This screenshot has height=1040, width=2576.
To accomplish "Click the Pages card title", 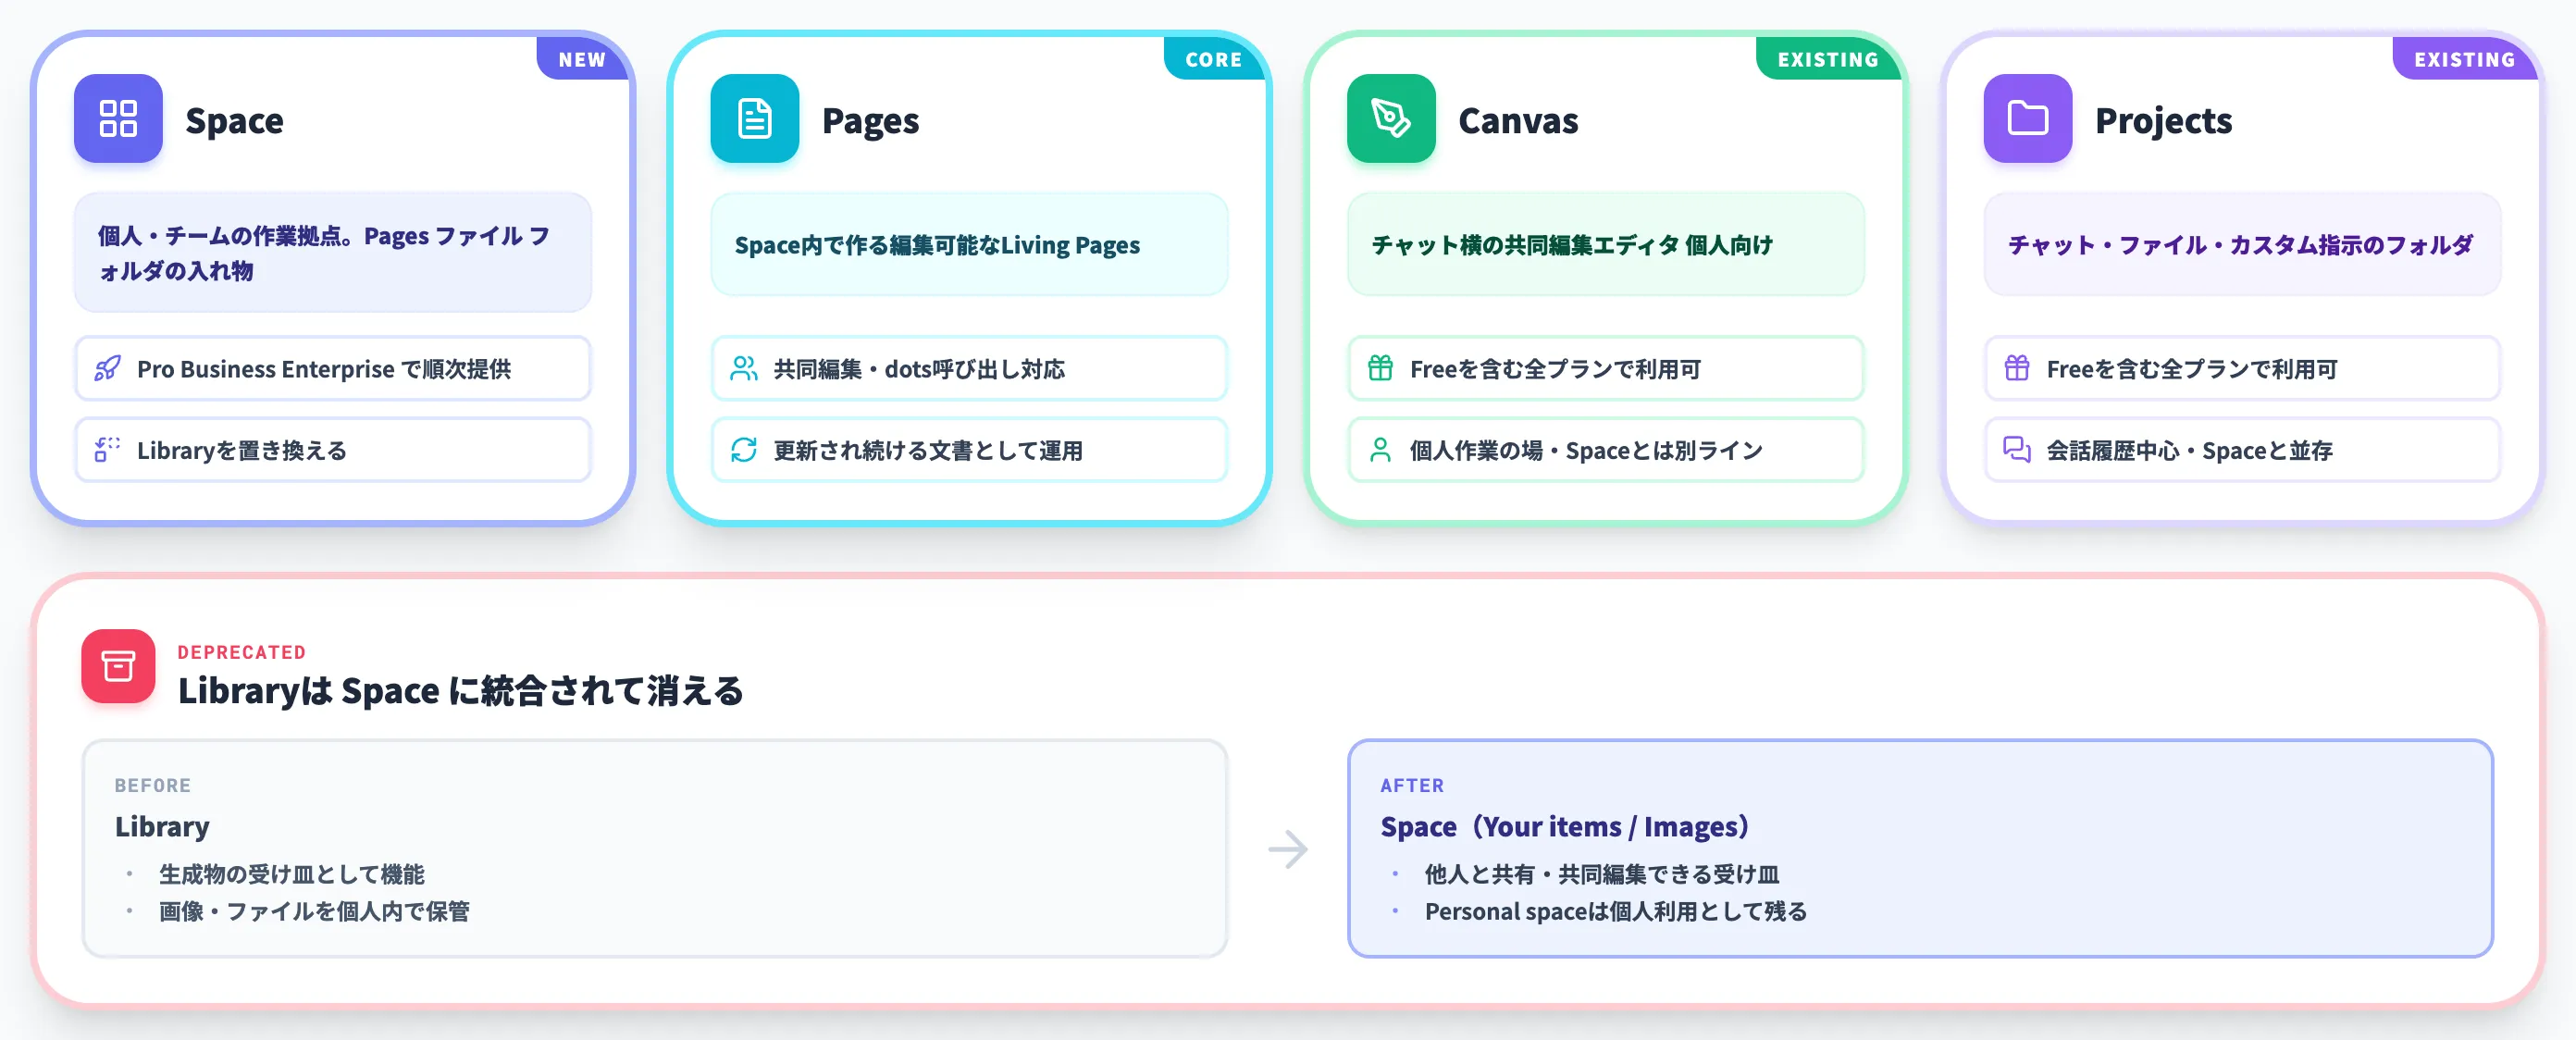I will (870, 120).
